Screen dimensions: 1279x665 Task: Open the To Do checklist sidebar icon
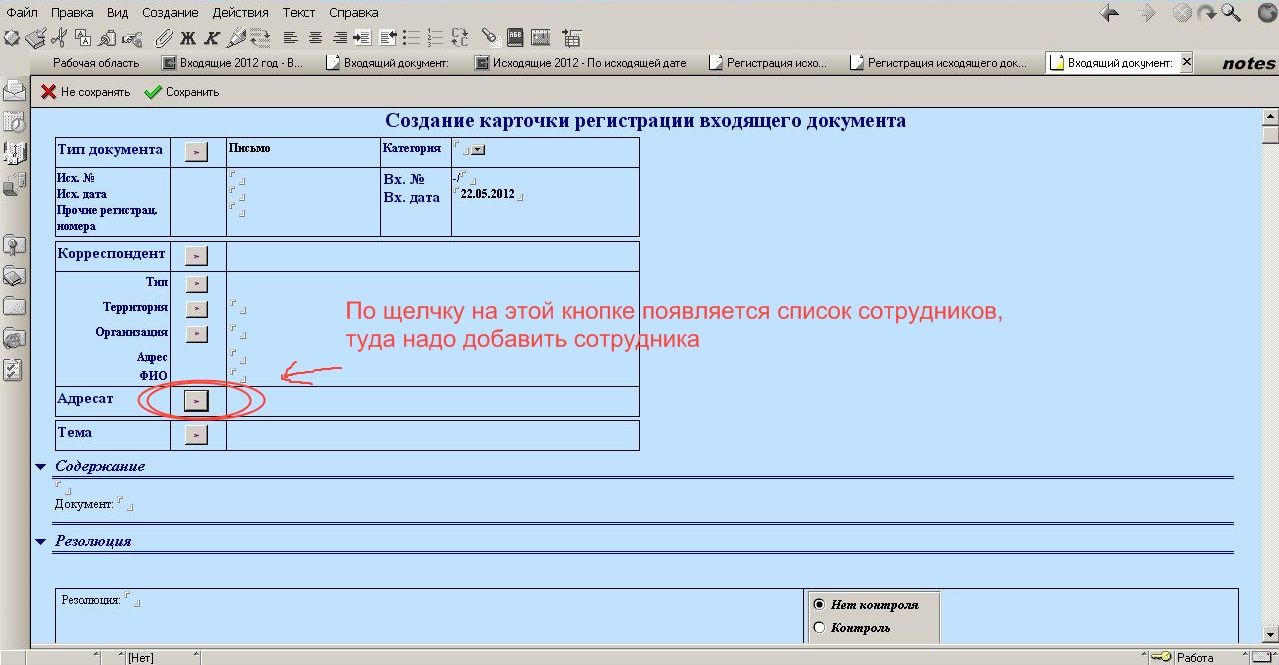tap(14, 370)
